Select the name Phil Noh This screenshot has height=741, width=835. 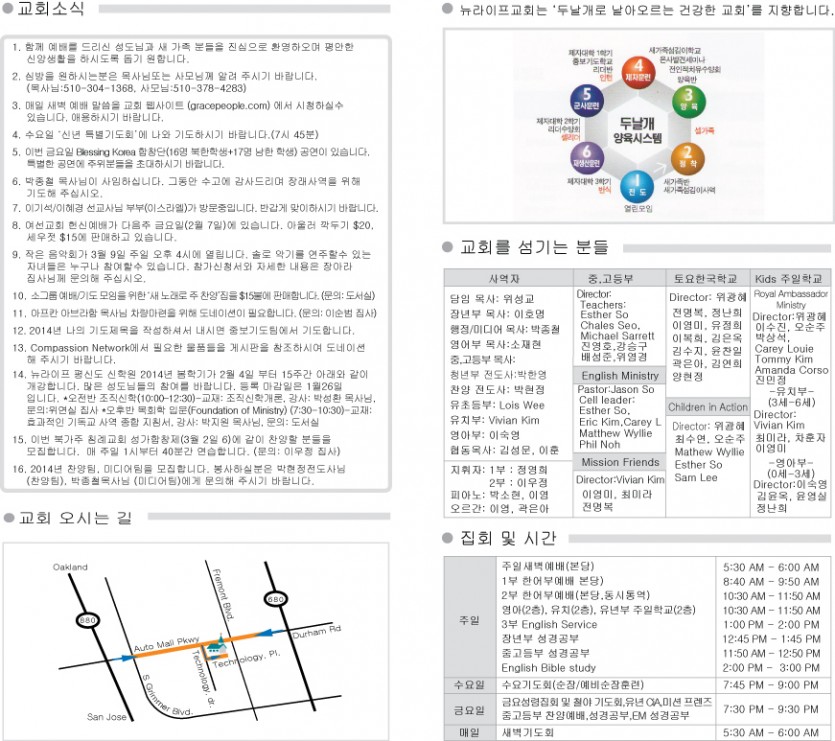(x=600, y=444)
